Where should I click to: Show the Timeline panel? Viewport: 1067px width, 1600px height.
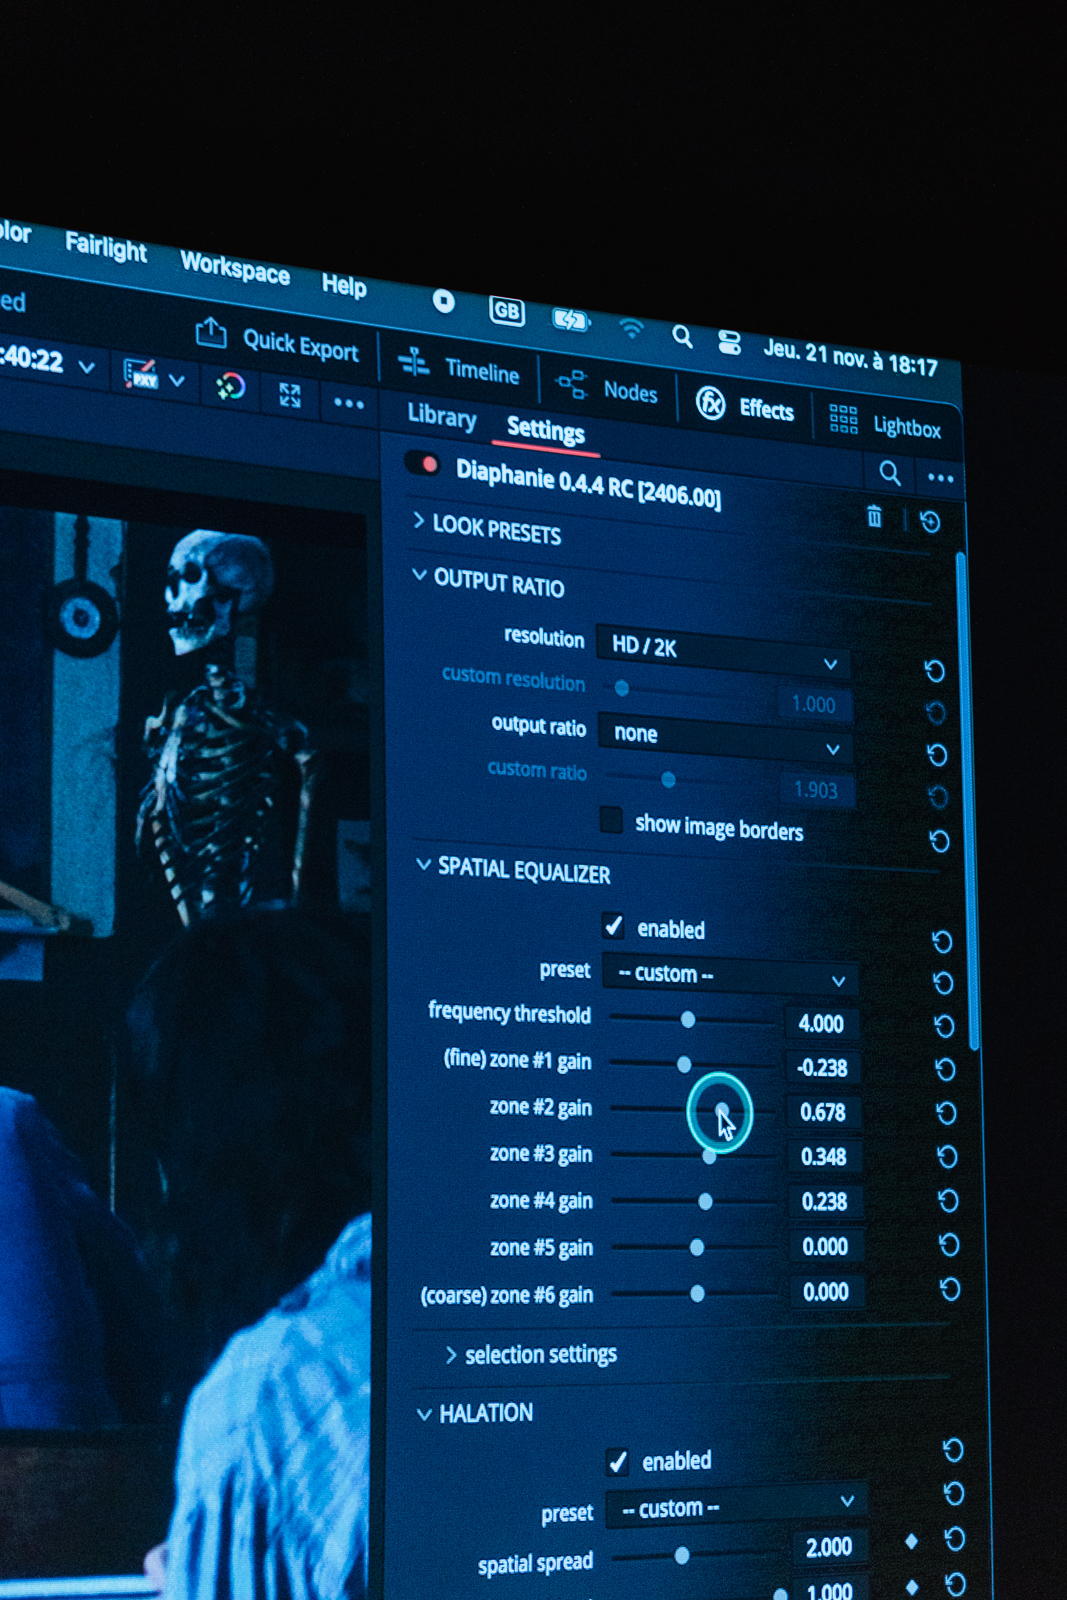[x=459, y=368]
